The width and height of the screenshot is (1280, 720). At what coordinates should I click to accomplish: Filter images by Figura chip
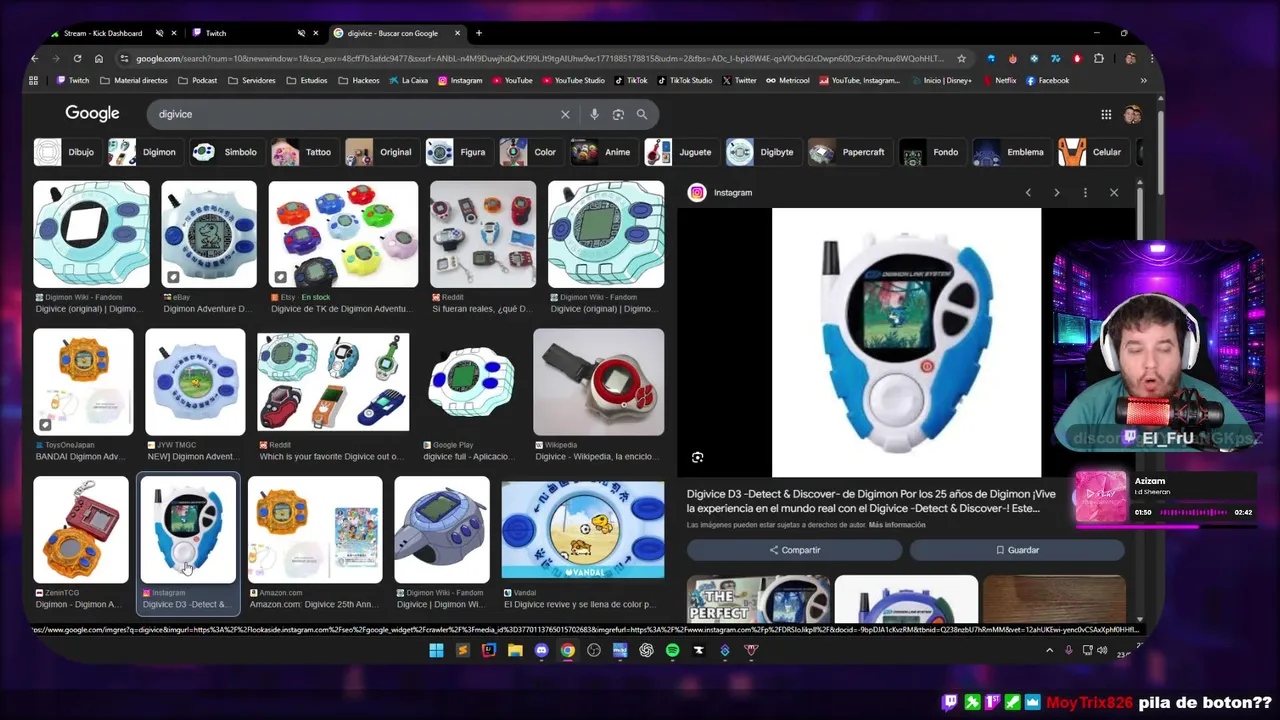click(457, 152)
